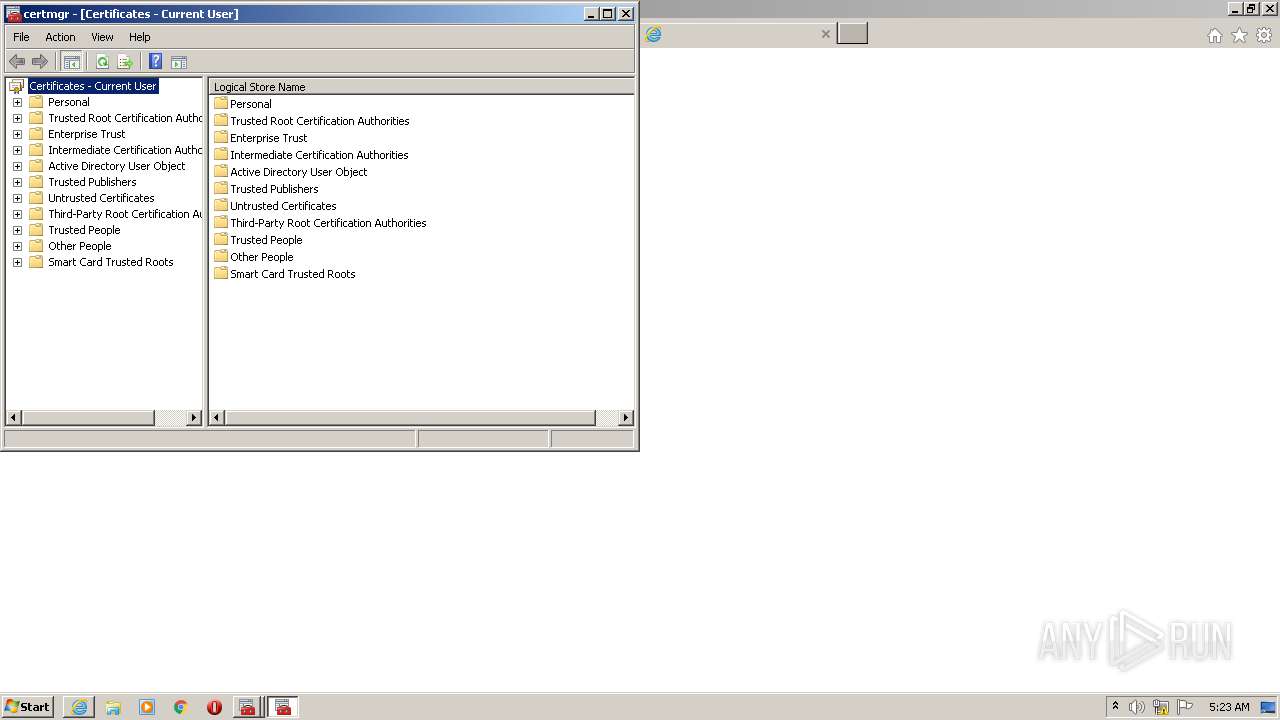Expand the Other People tree node
This screenshot has width=1280, height=720.
(x=17, y=246)
